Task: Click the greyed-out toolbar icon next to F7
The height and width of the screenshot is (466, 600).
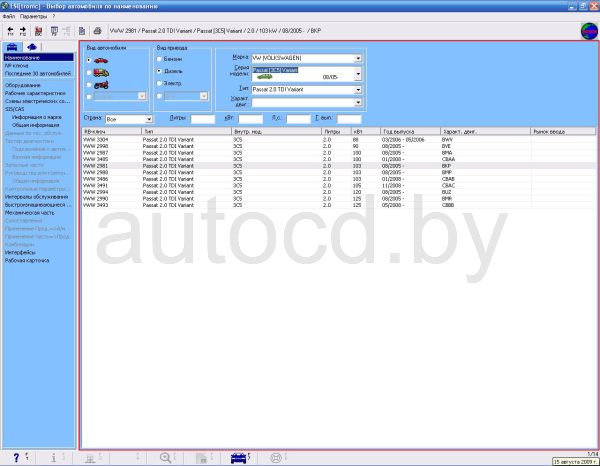Action: click(x=67, y=31)
